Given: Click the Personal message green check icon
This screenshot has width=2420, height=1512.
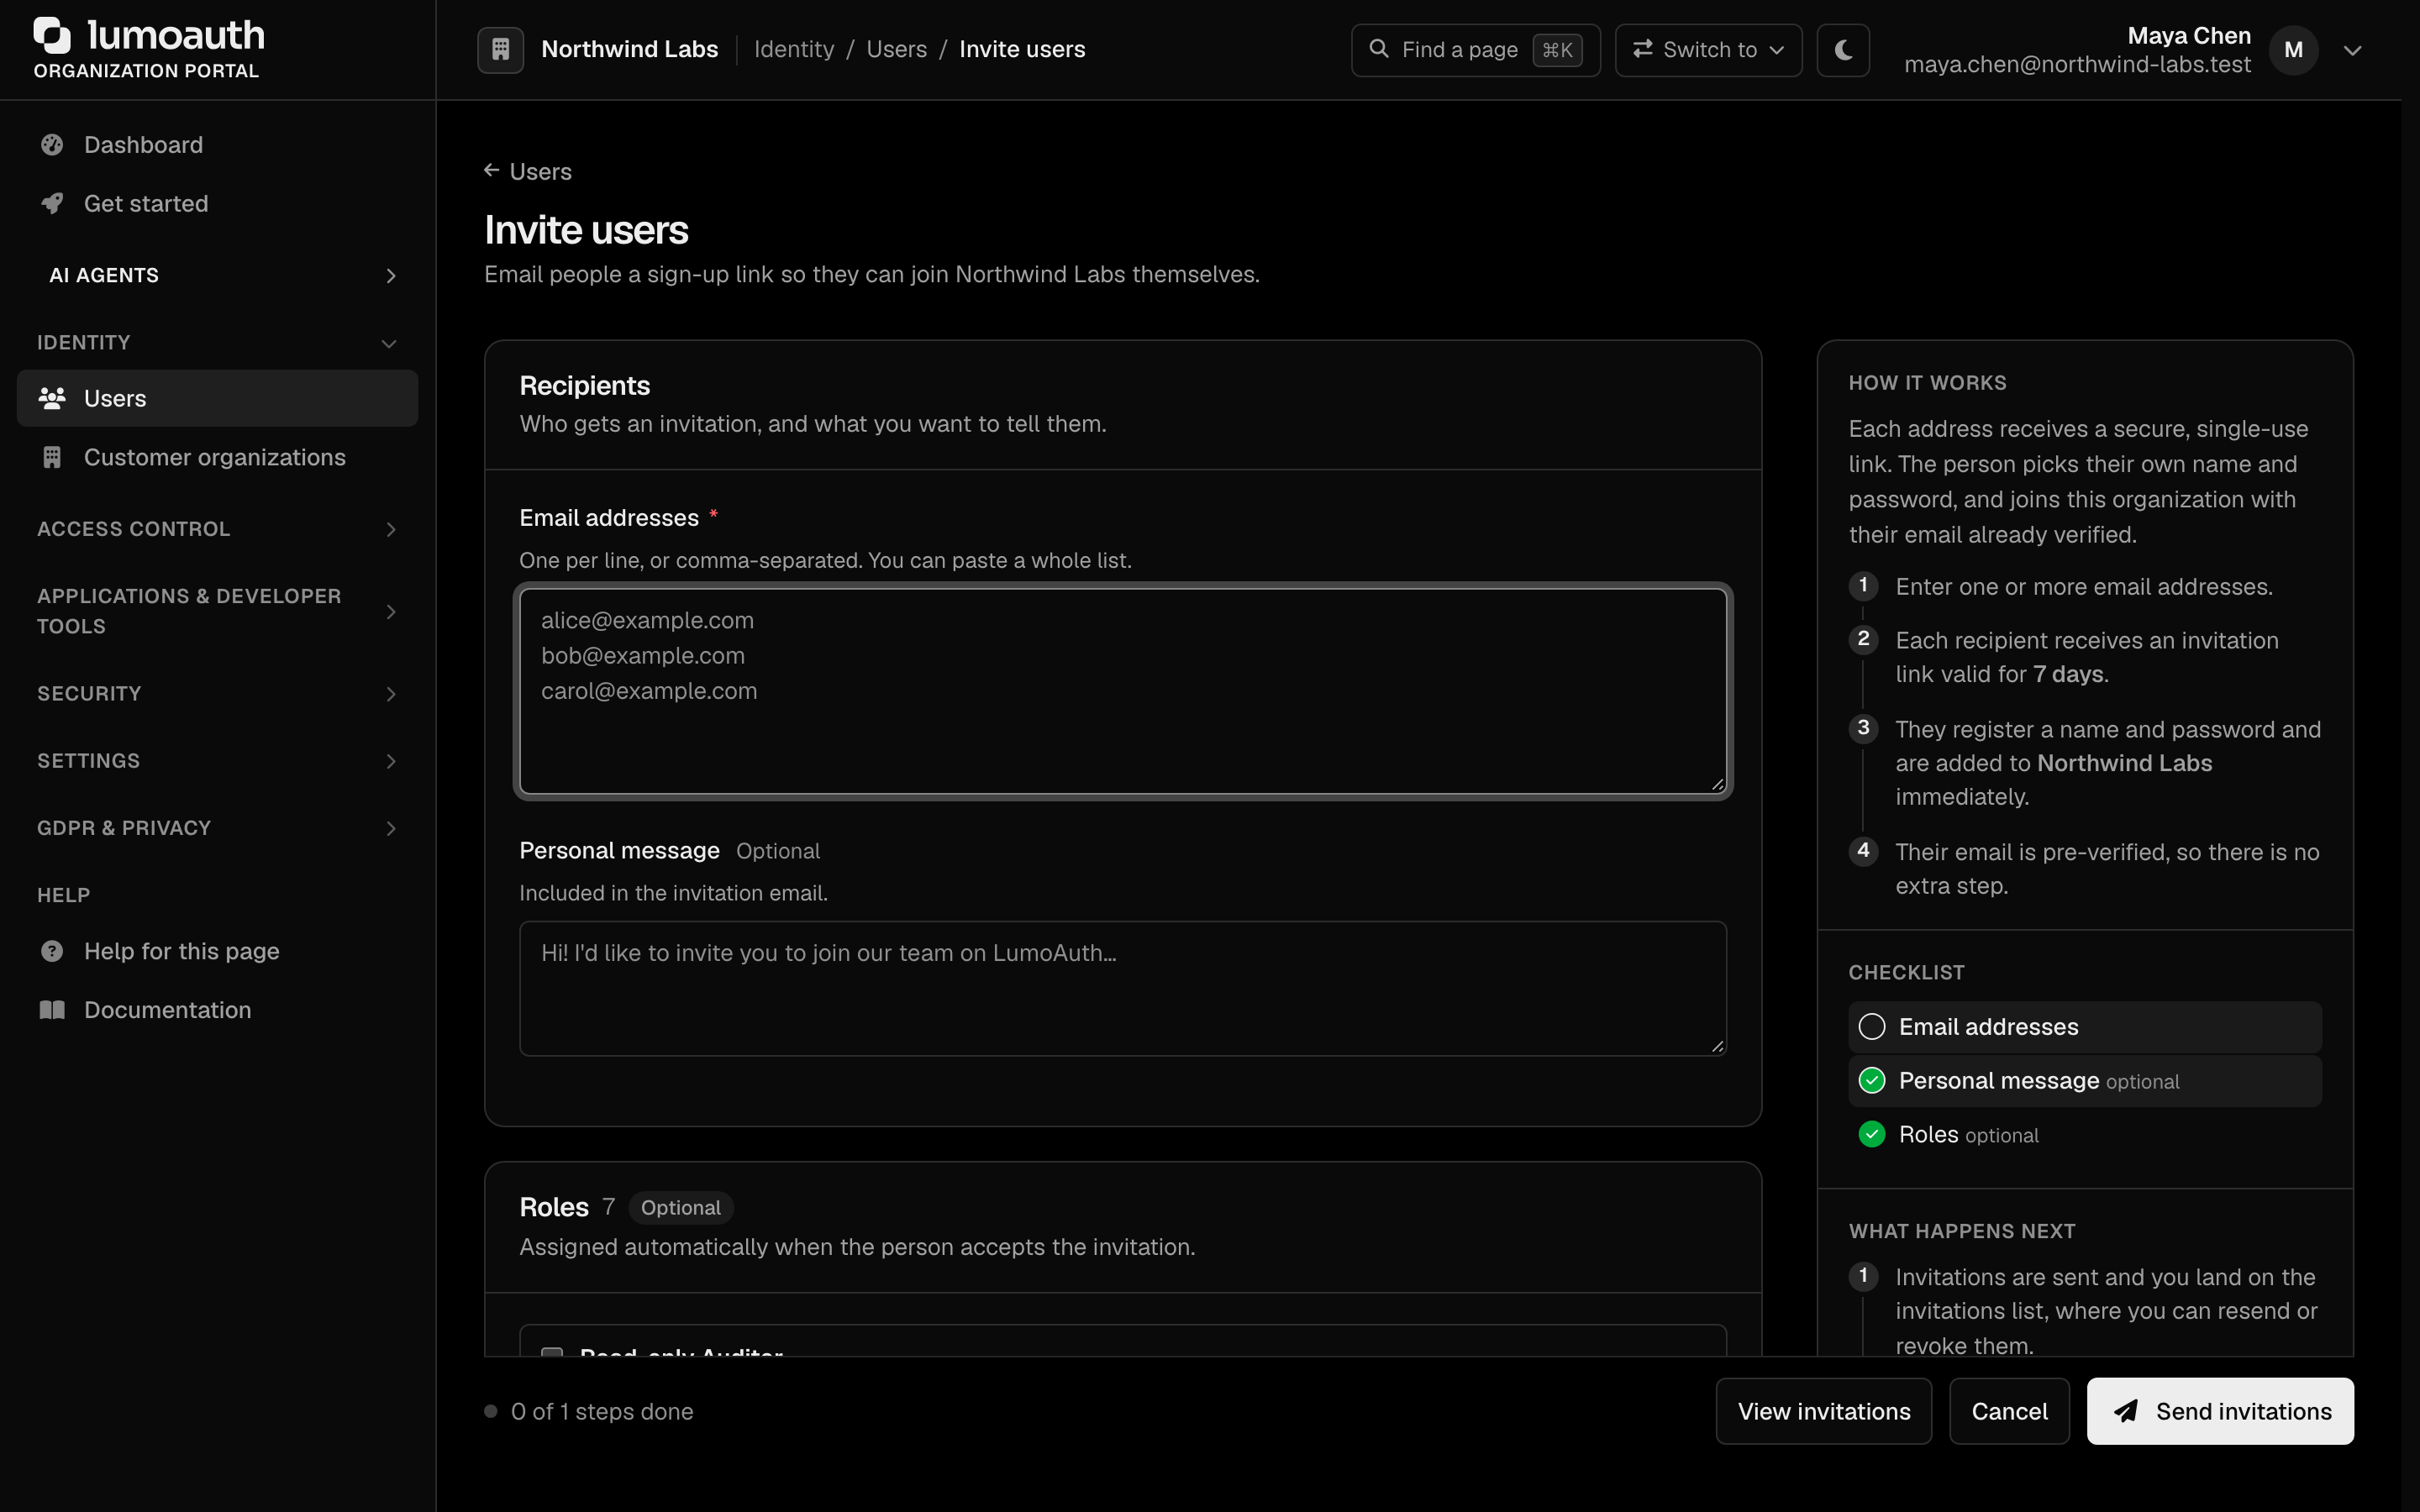Looking at the screenshot, I should (x=1871, y=1081).
